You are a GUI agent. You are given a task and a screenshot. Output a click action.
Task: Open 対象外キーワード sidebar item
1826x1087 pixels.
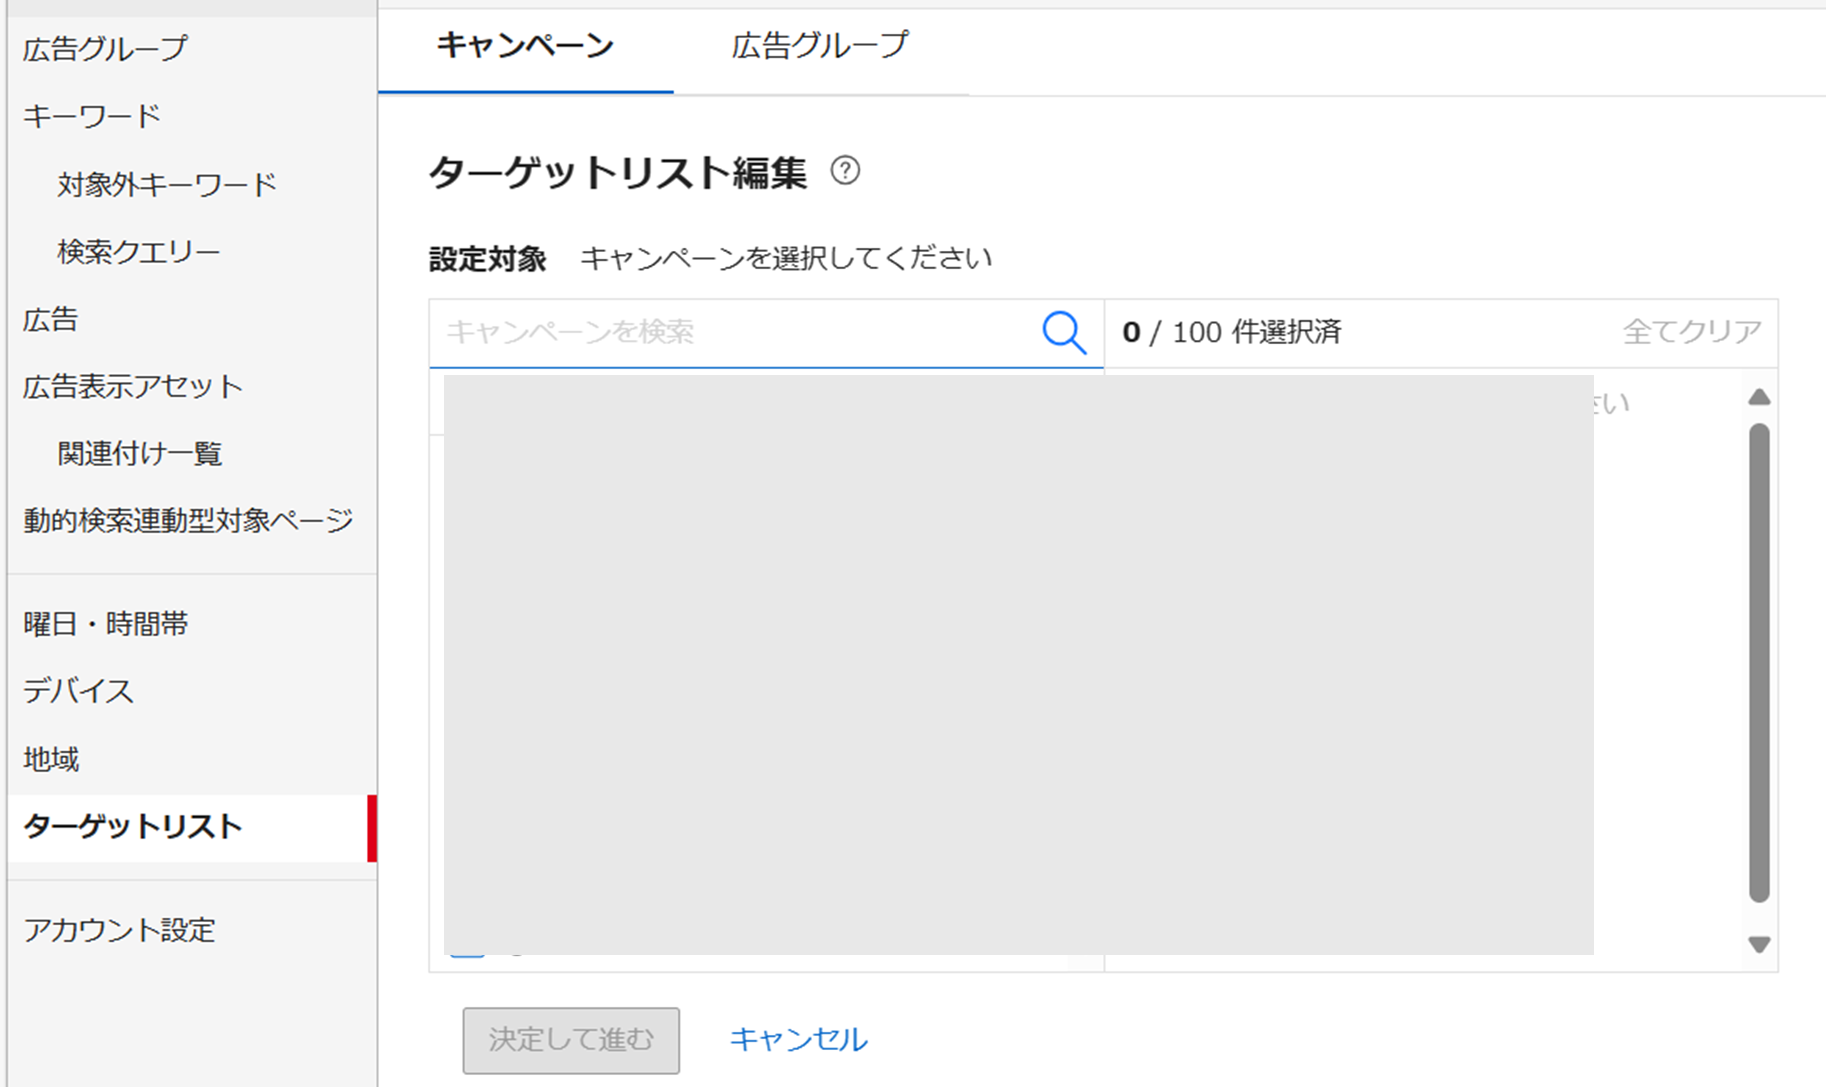(x=167, y=185)
